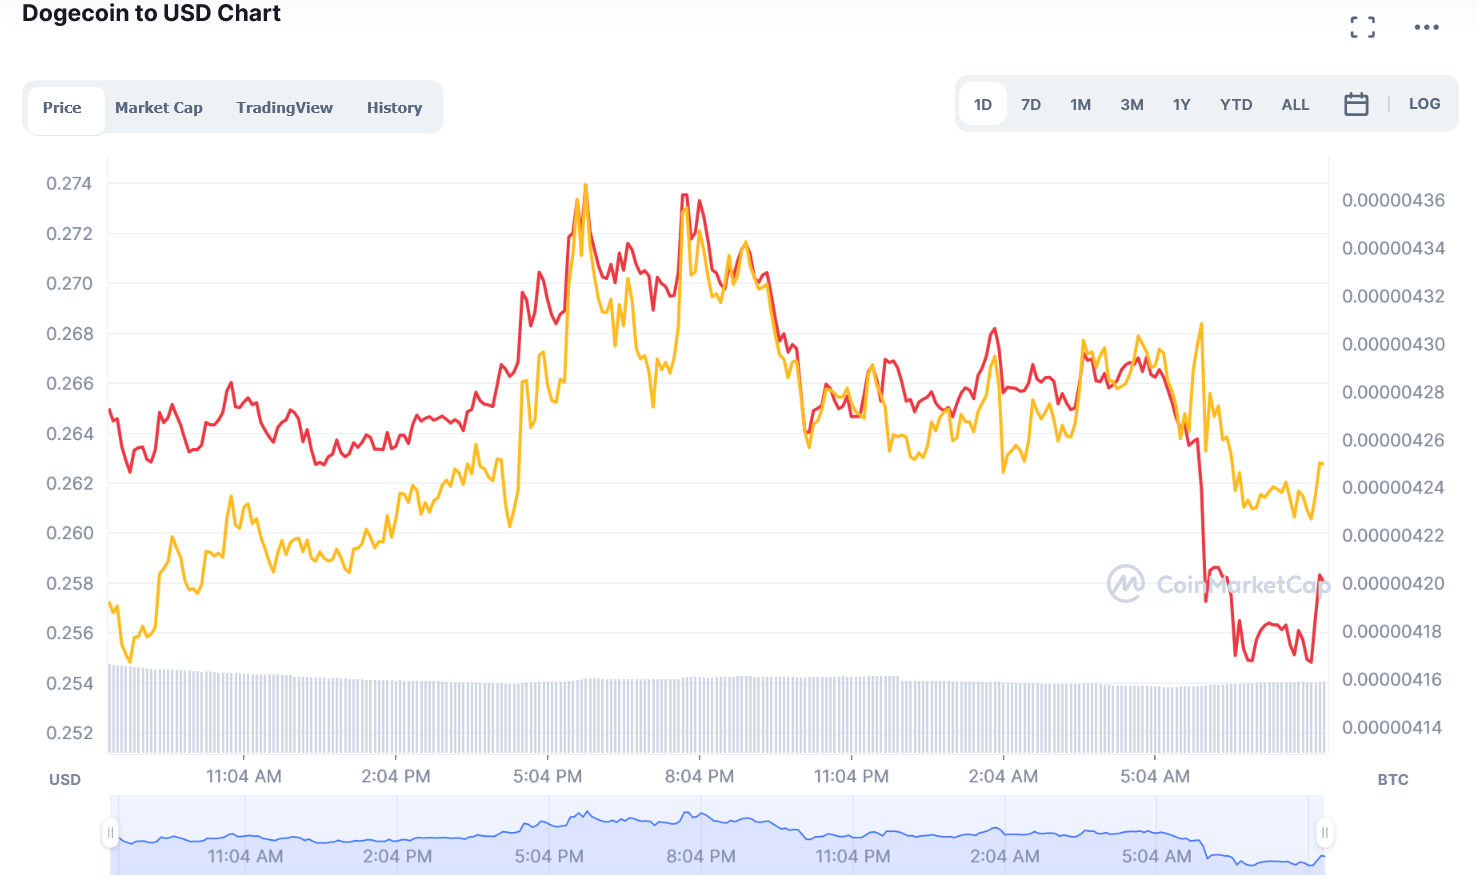Open the TradingView tab

[284, 108]
